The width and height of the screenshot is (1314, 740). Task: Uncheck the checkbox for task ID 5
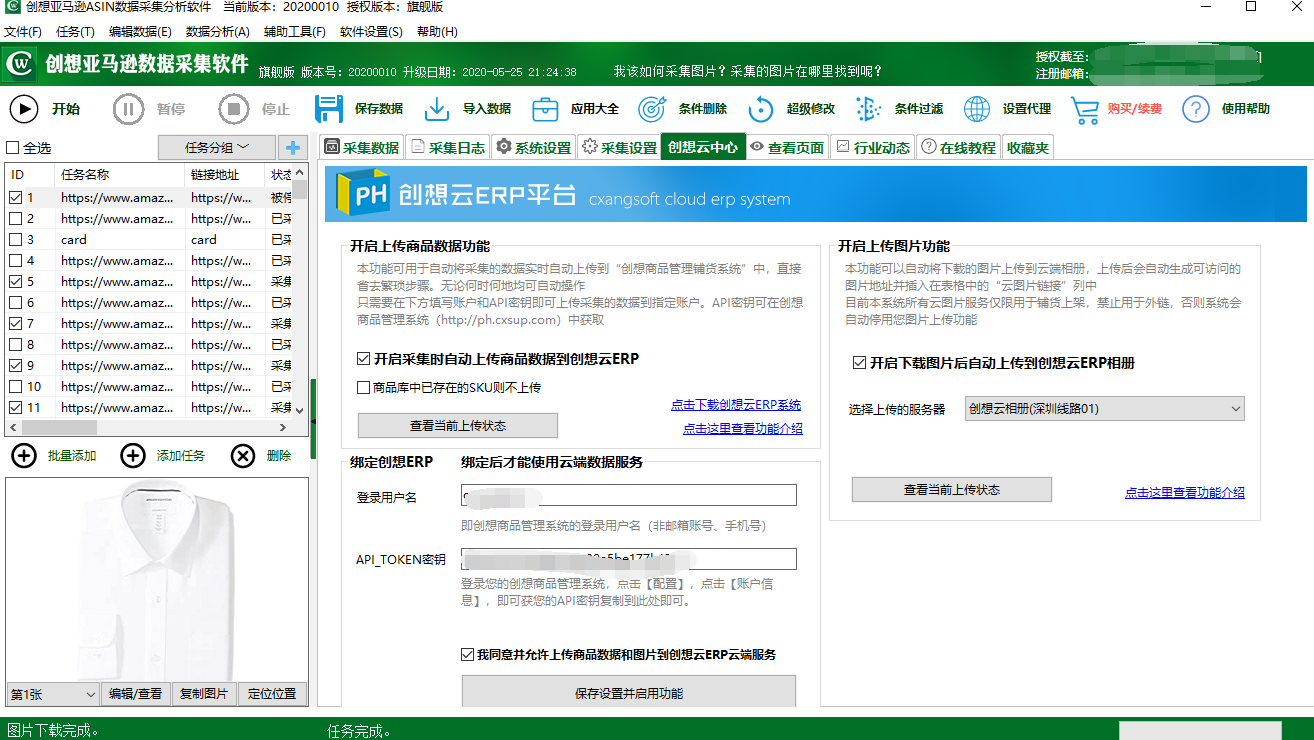[15, 282]
